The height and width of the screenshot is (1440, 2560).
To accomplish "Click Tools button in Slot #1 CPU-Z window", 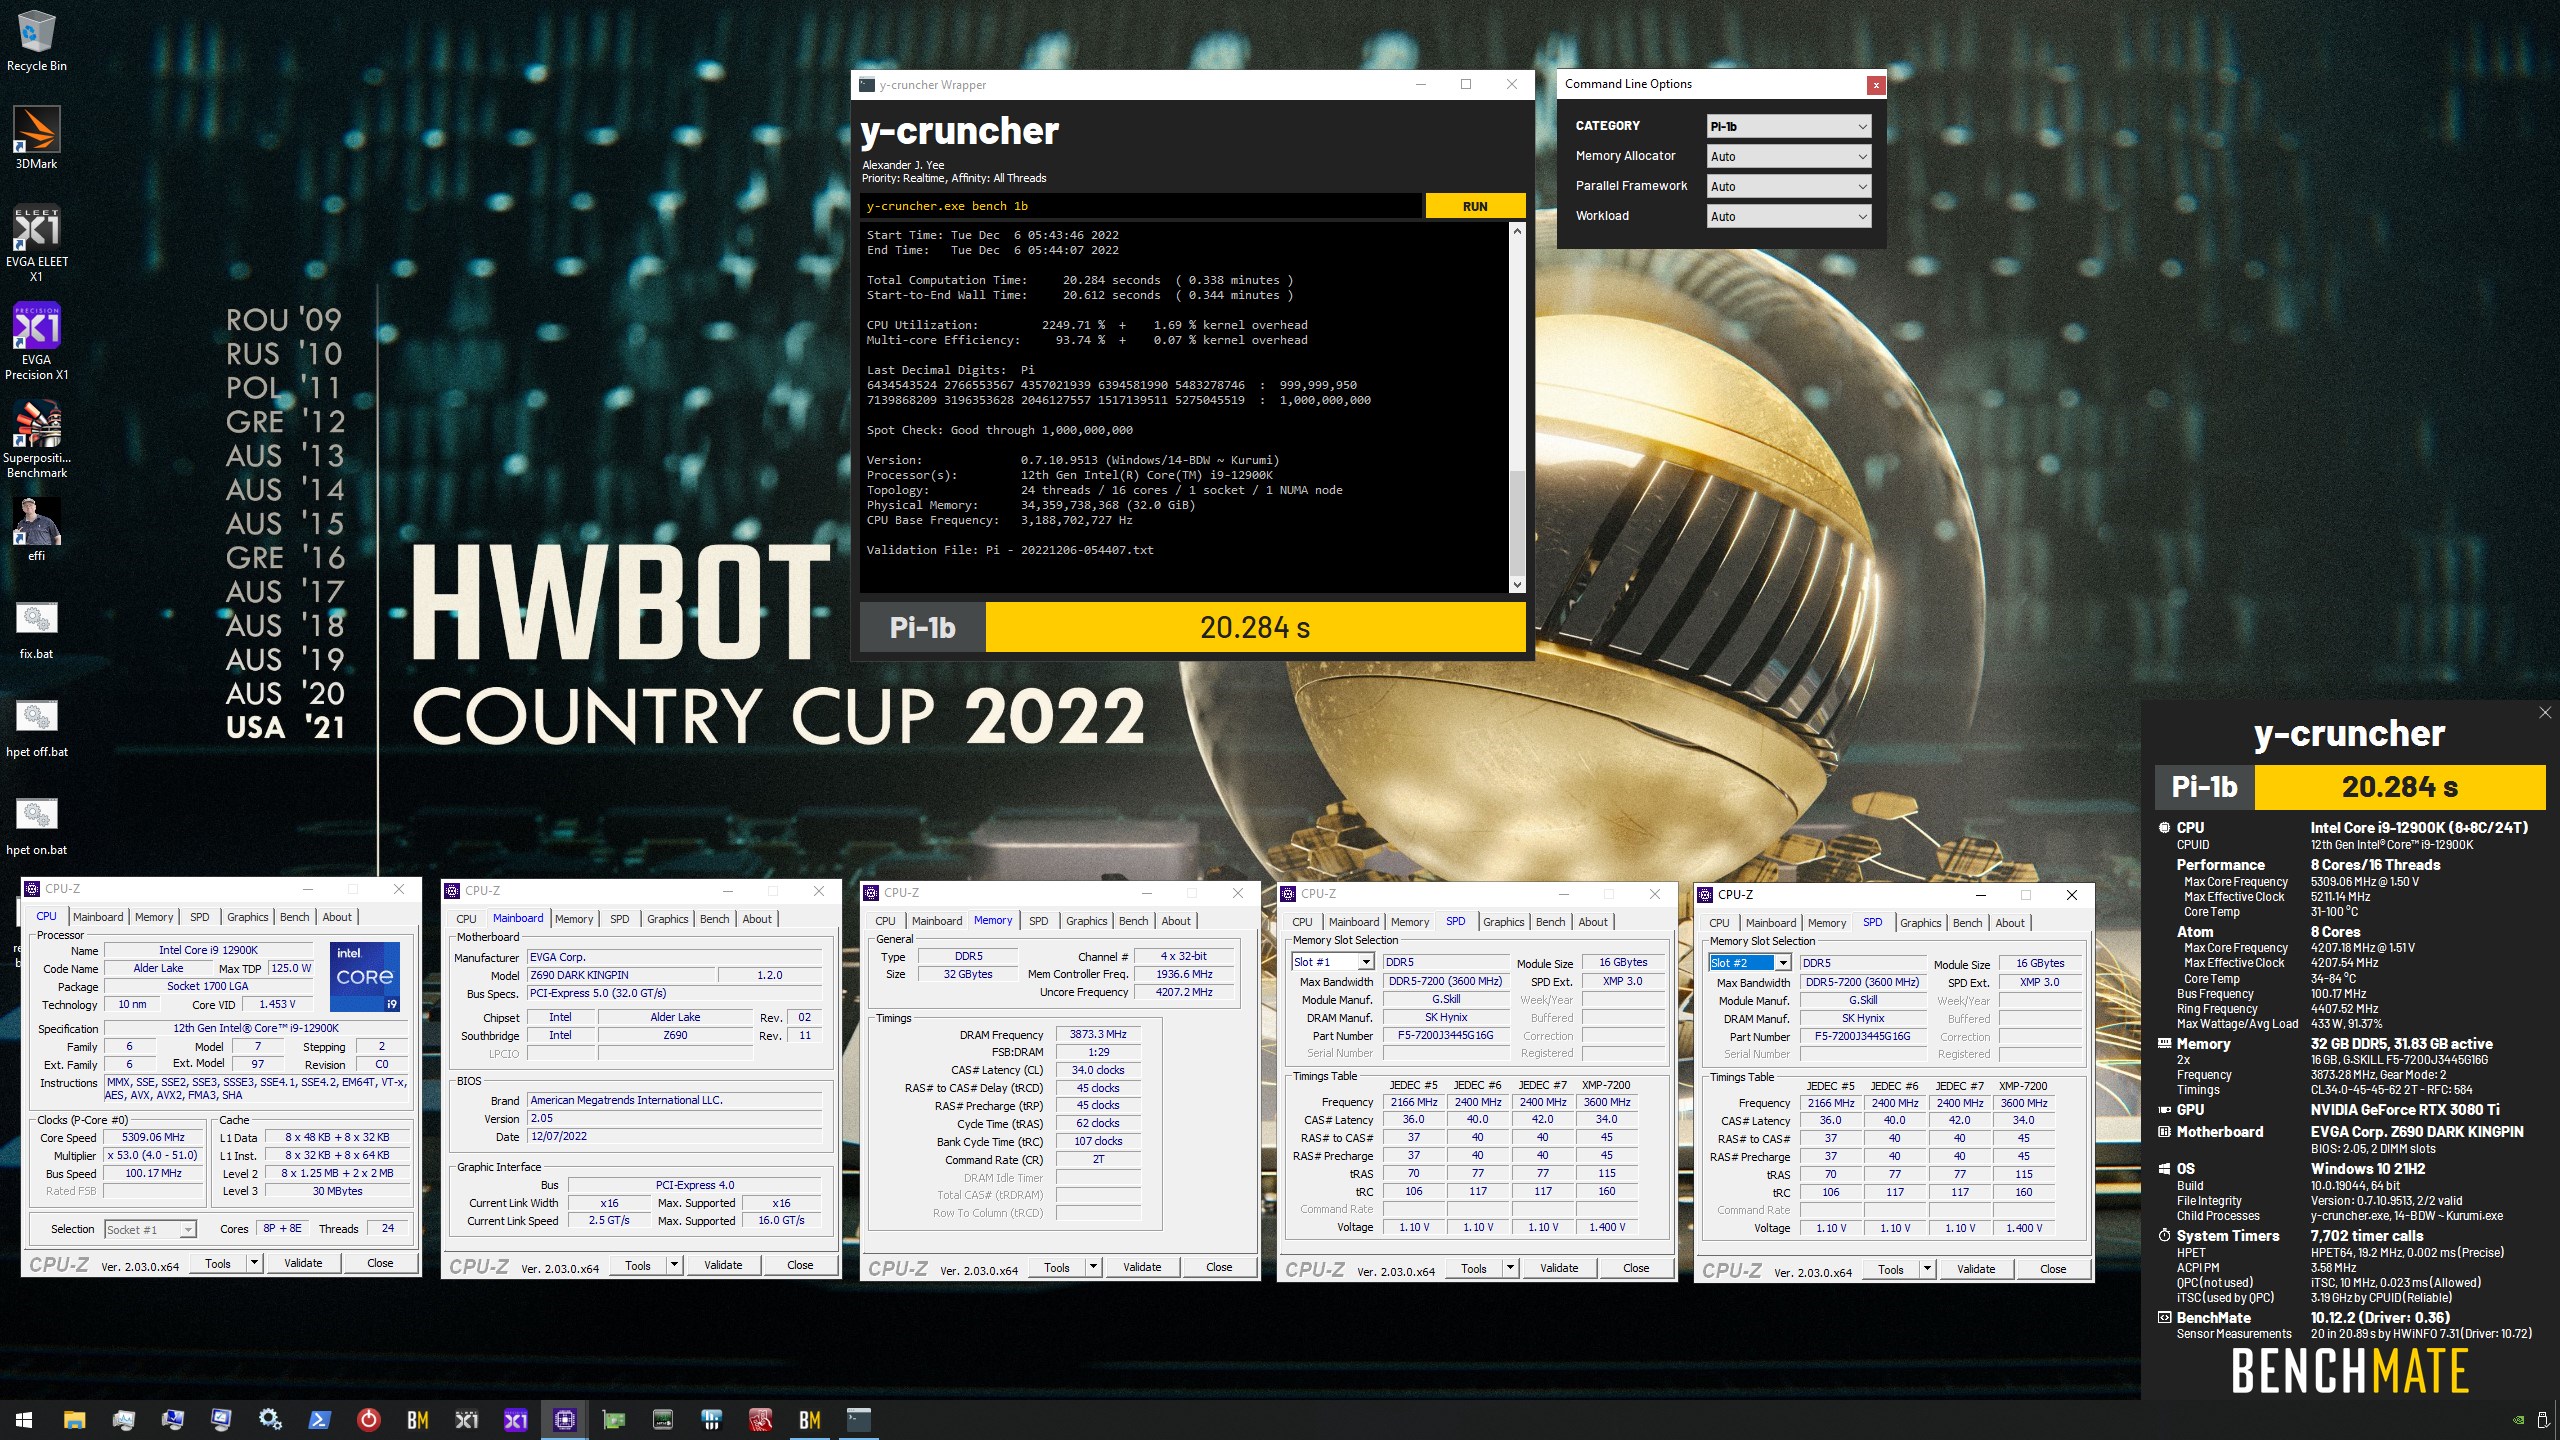I will [1474, 1268].
